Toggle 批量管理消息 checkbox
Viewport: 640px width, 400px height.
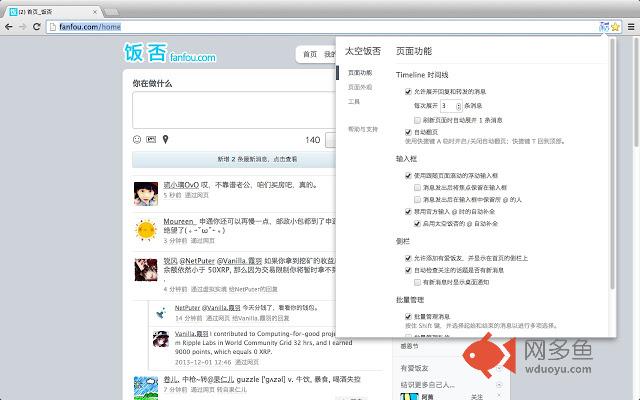click(x=409, y=316)
